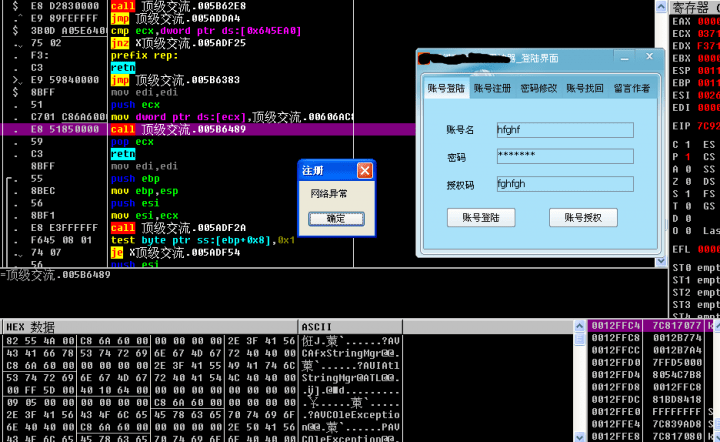Select the mov esi,ecx instruction

144,216
